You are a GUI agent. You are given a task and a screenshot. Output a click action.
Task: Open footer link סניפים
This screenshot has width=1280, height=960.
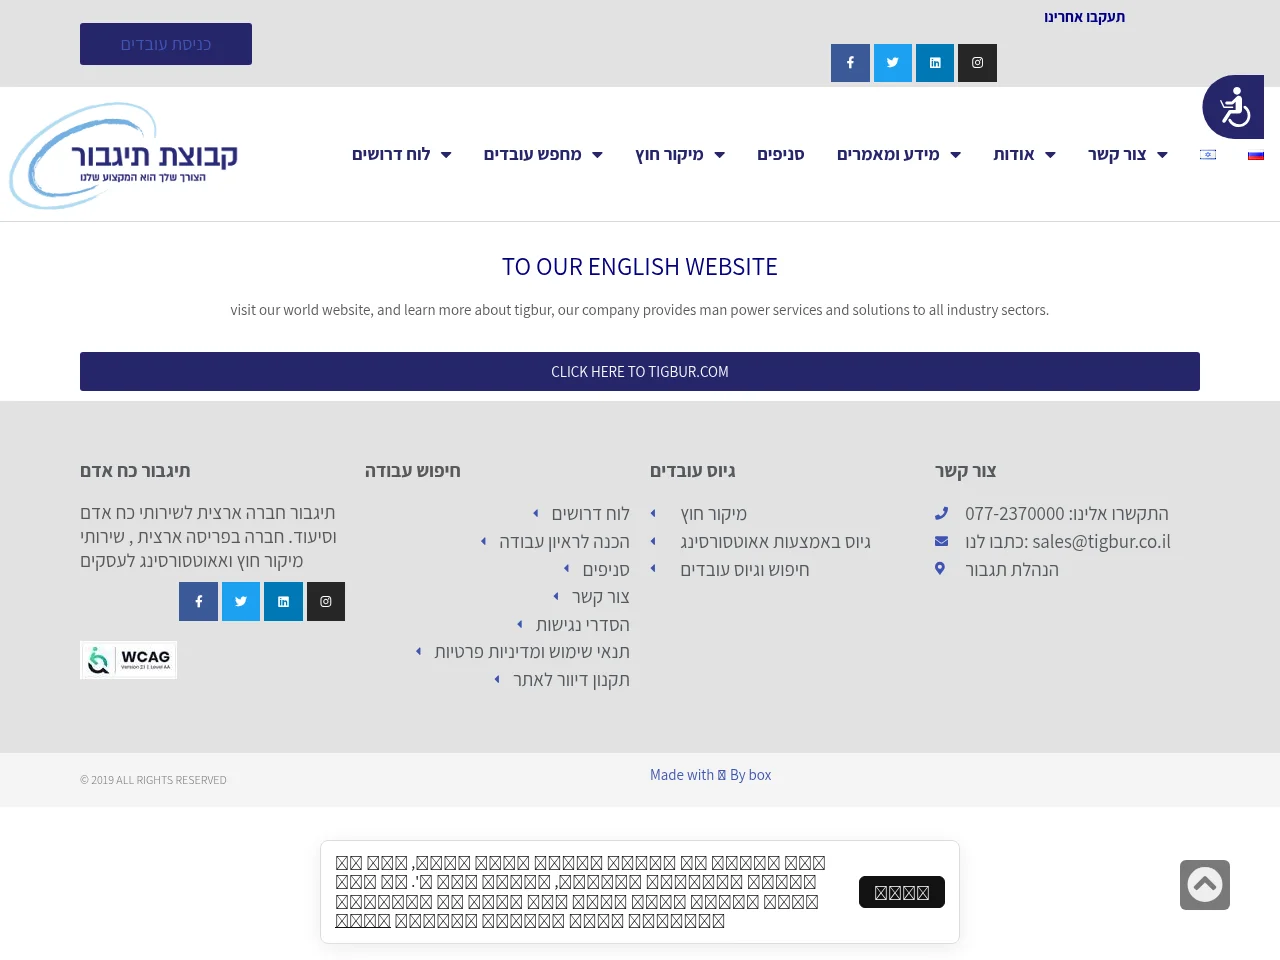coord(606,569)
